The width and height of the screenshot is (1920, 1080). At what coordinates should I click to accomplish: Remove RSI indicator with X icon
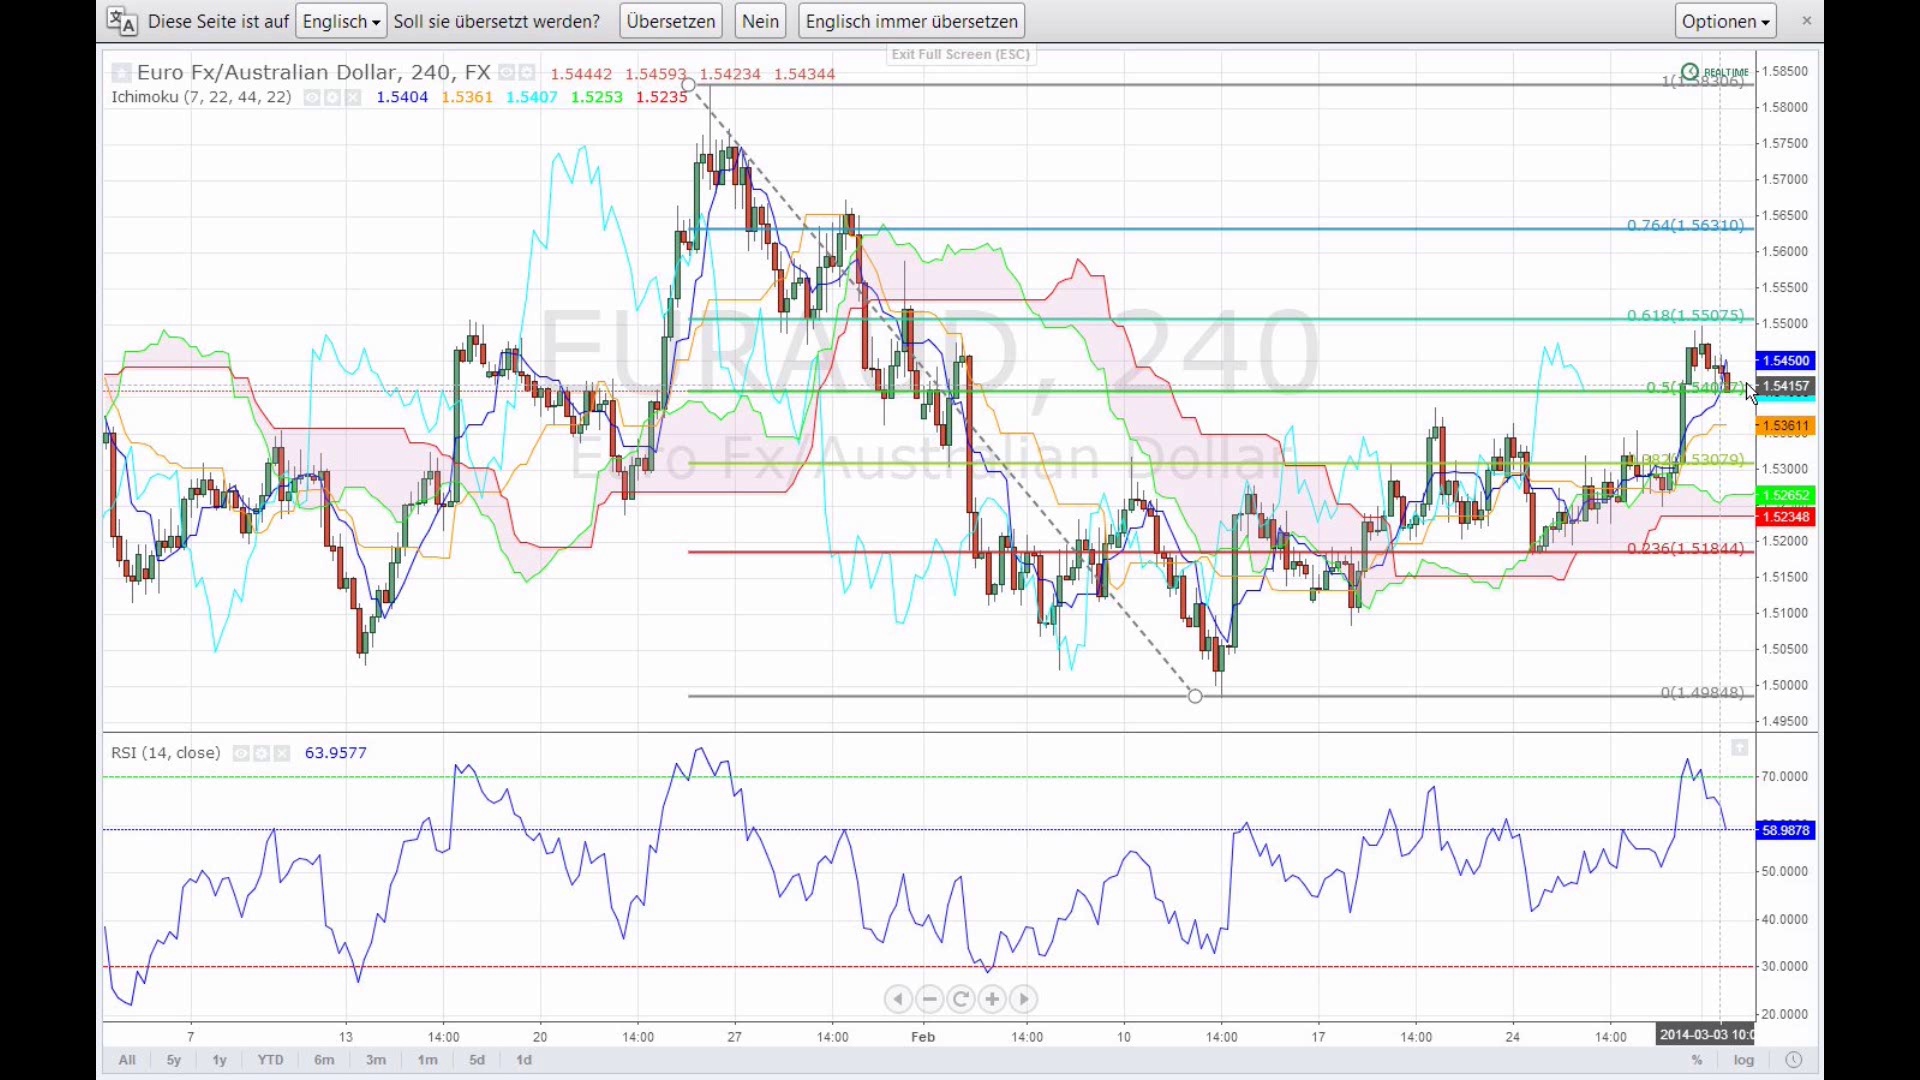pyautogui.click(x=282, y=754)
